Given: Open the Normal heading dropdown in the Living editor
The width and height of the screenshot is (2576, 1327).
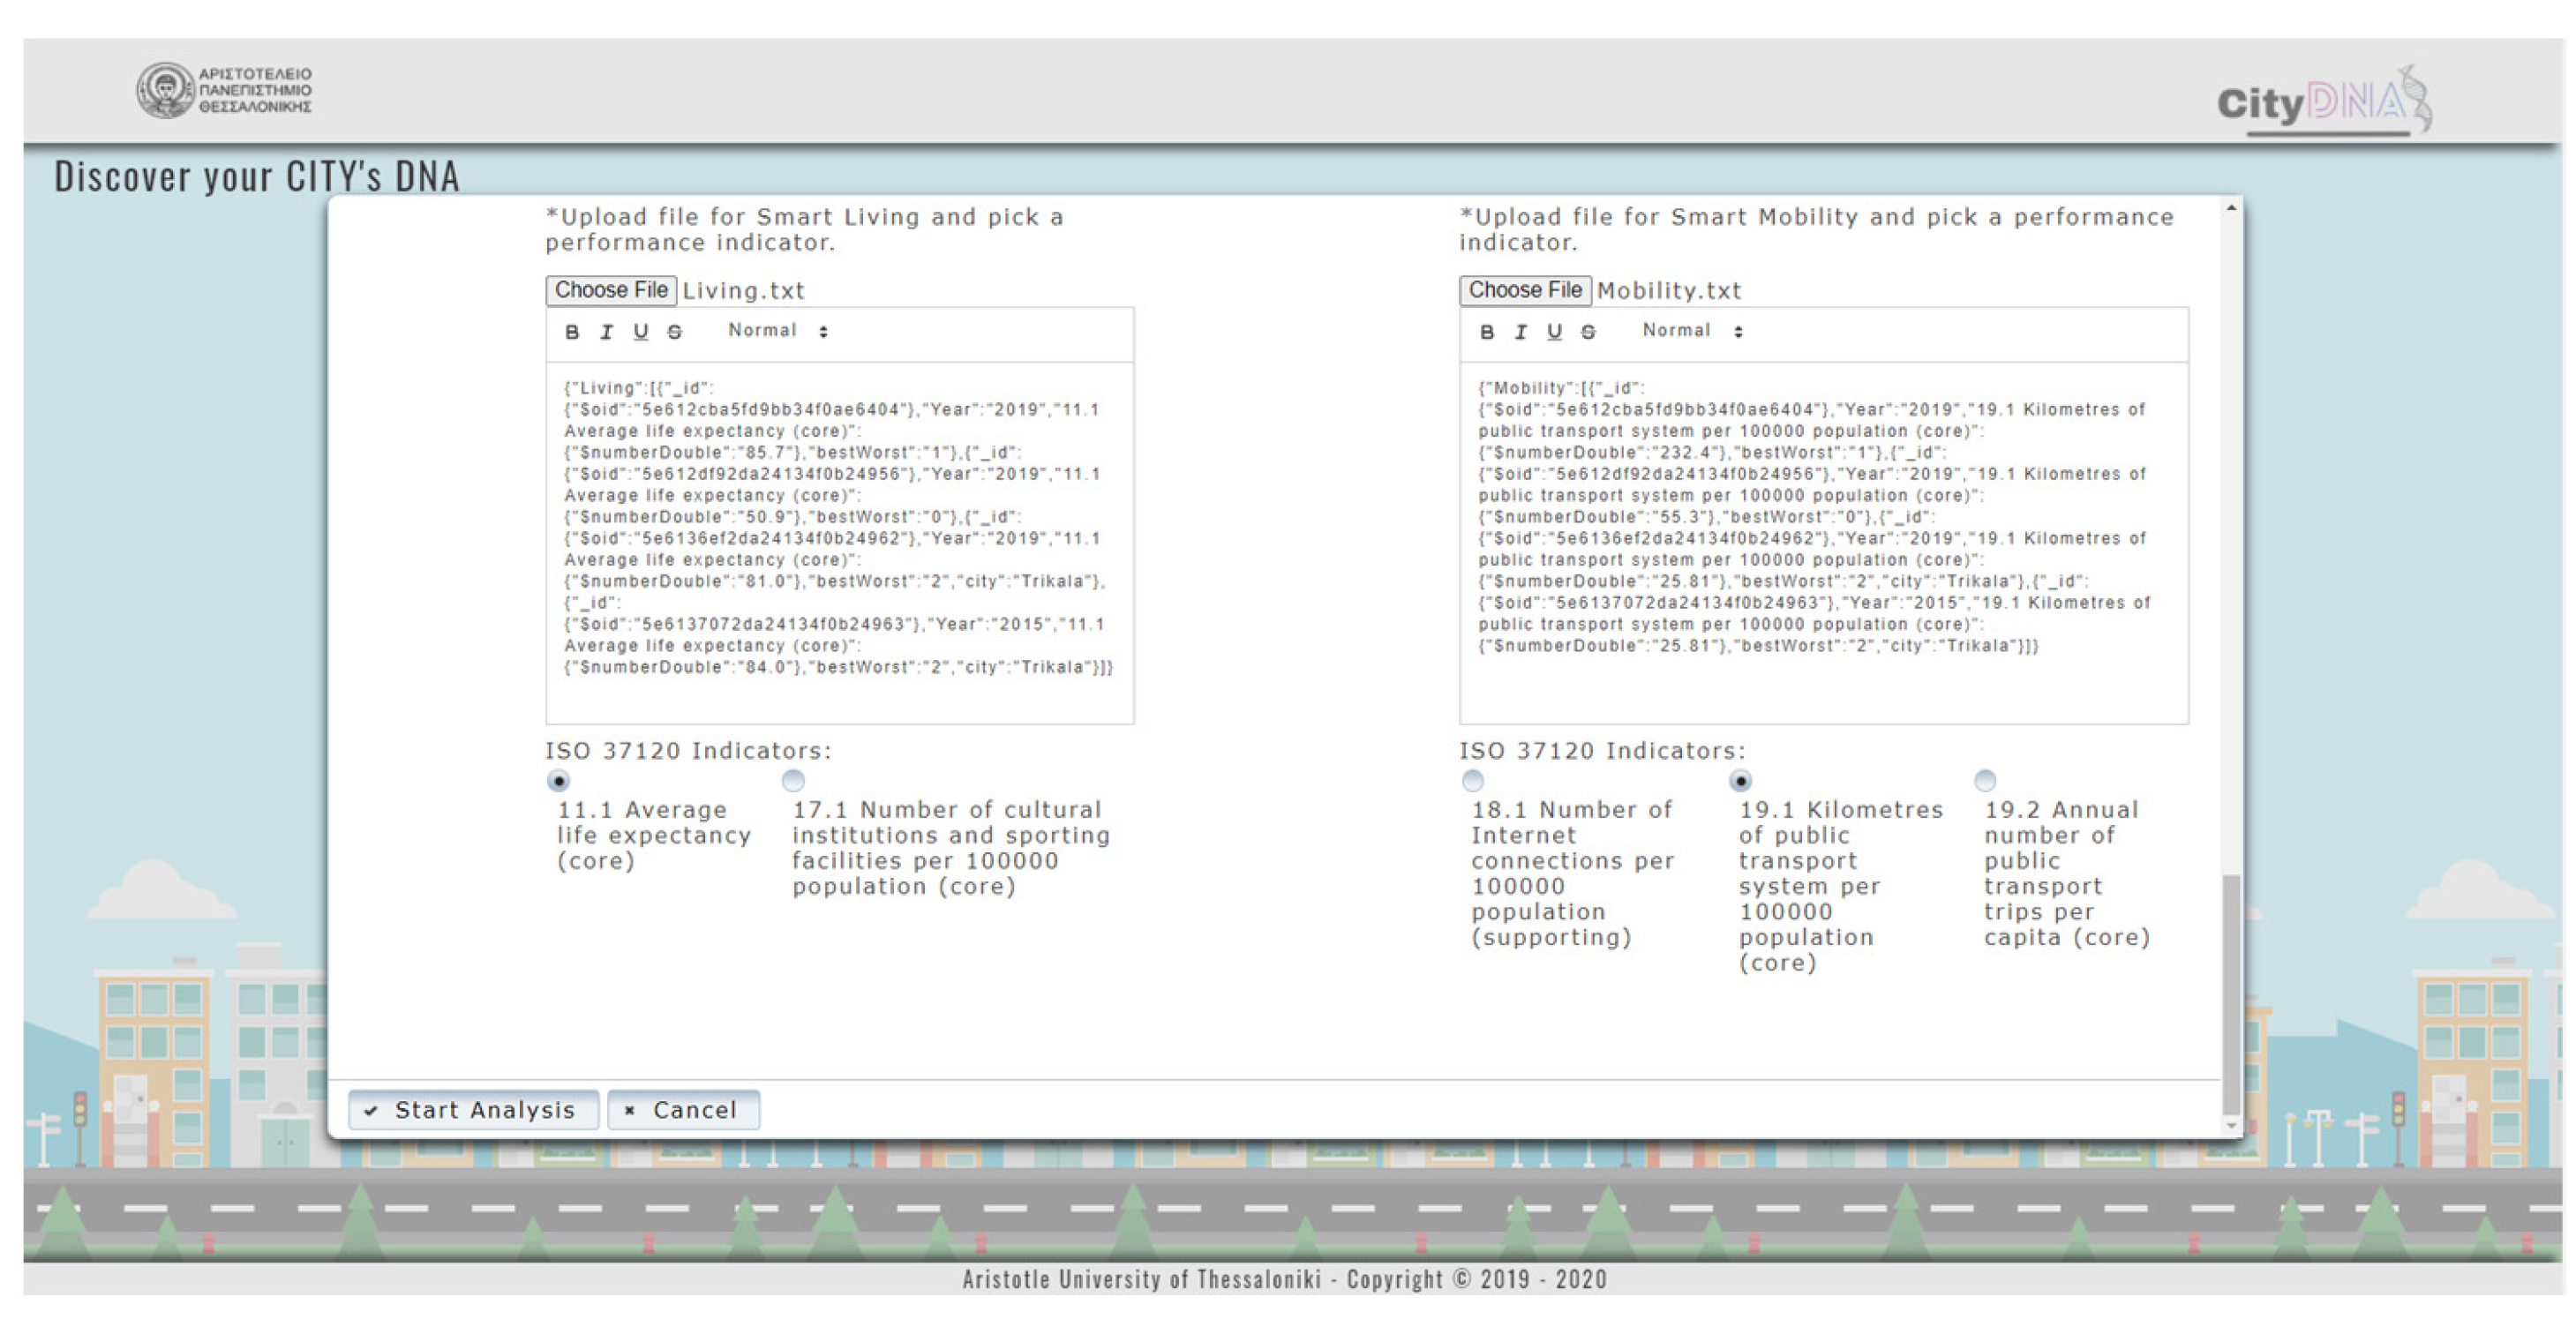Looking at the screenshot, I should 777,331.
